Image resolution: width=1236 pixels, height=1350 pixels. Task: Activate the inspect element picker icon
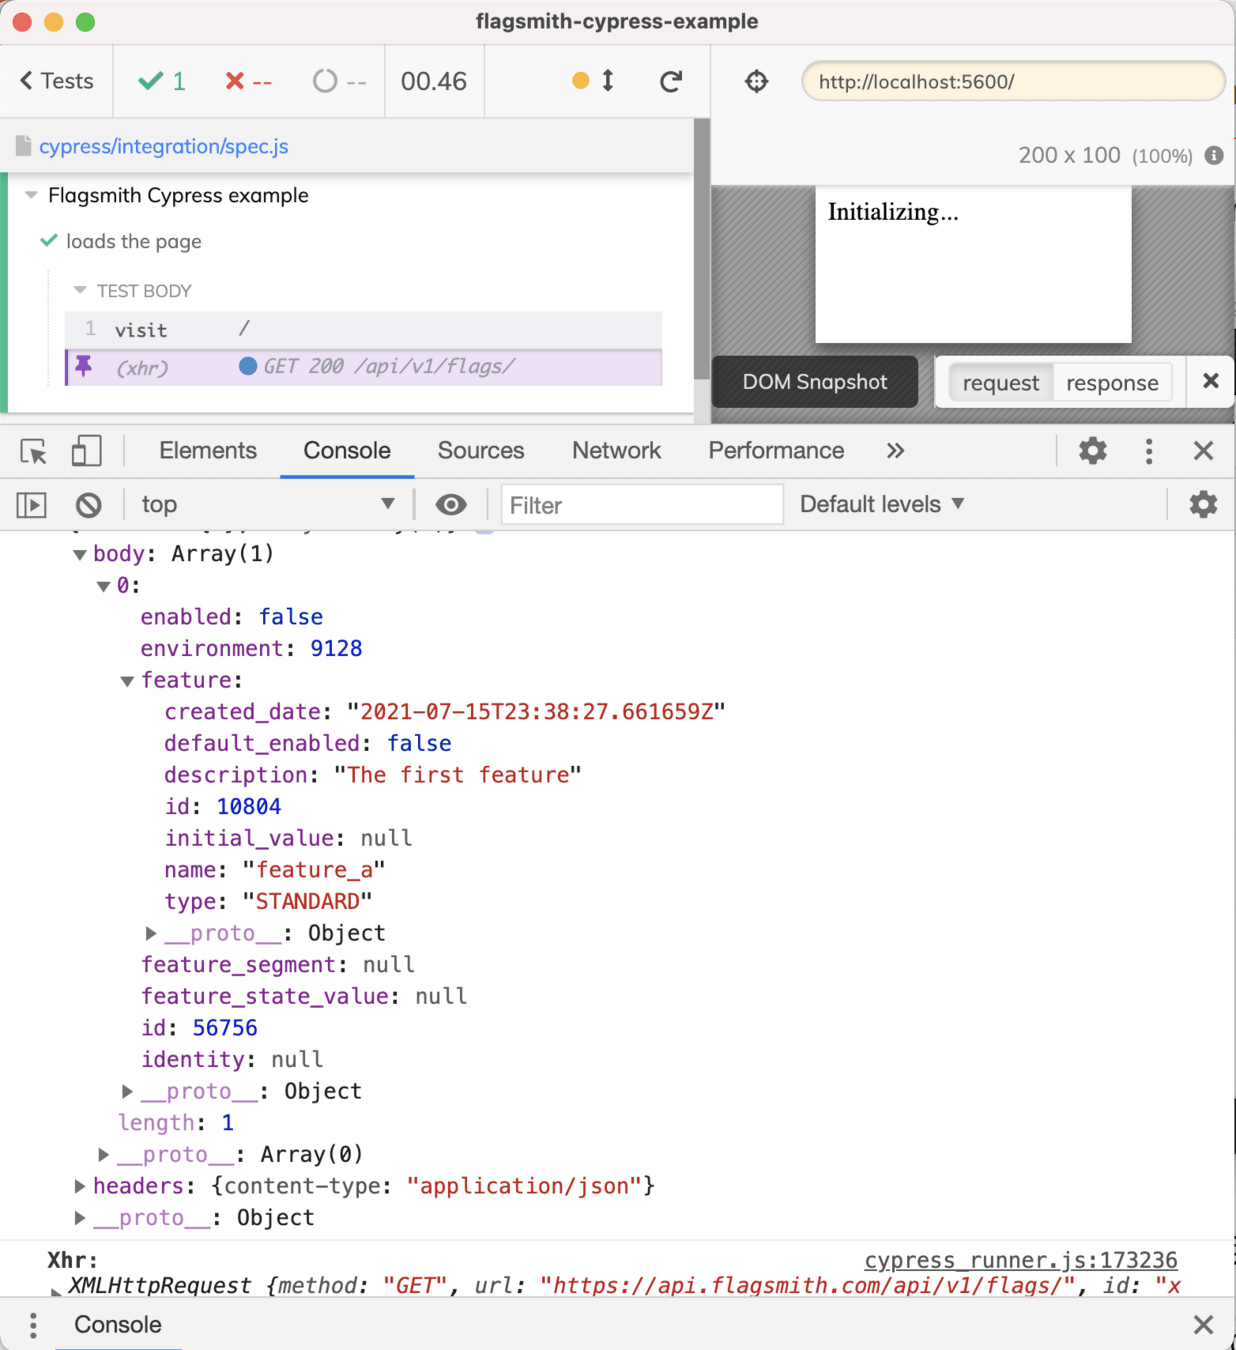34,451
